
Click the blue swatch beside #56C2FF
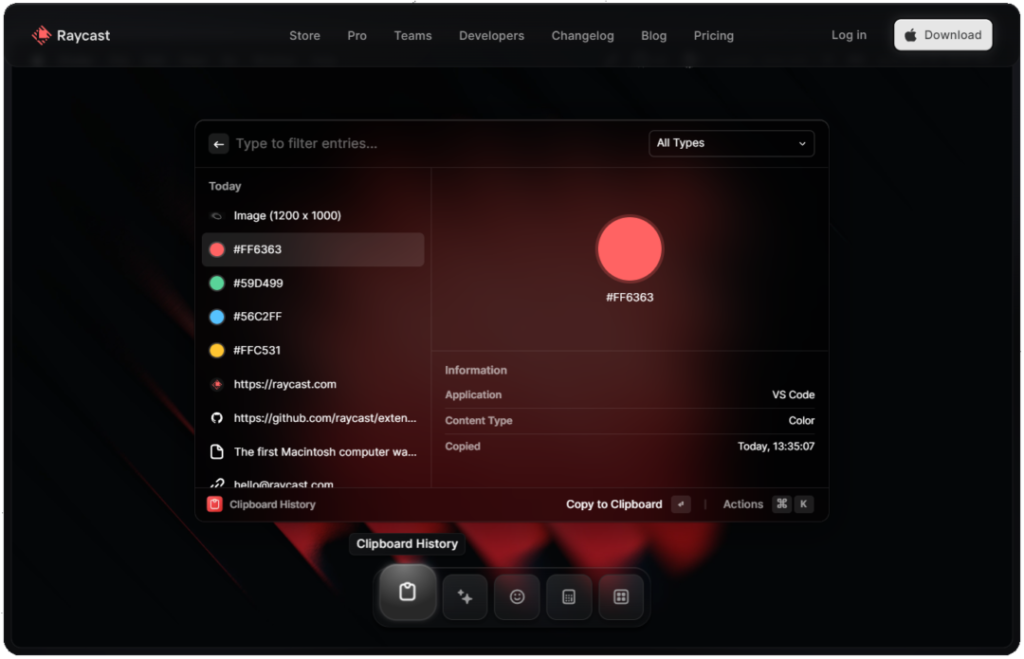(x=217, y=317)
